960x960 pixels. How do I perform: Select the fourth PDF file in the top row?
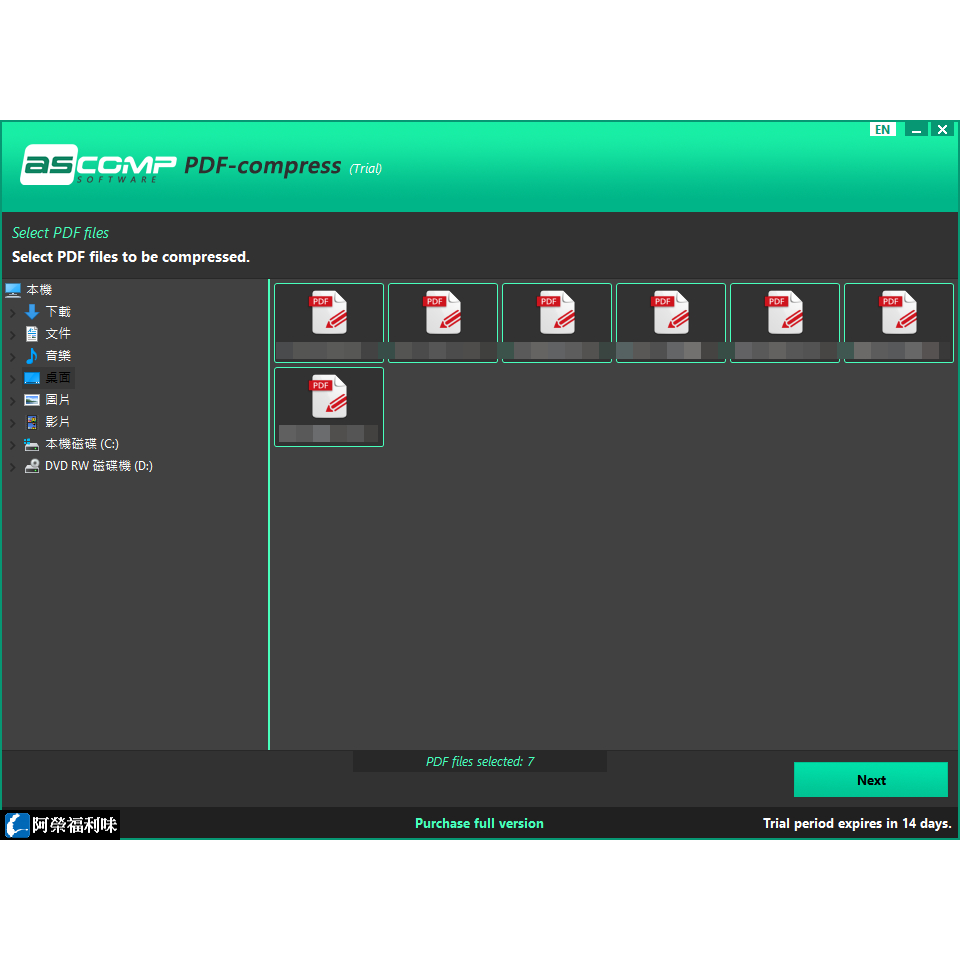(x=671, y=323)
